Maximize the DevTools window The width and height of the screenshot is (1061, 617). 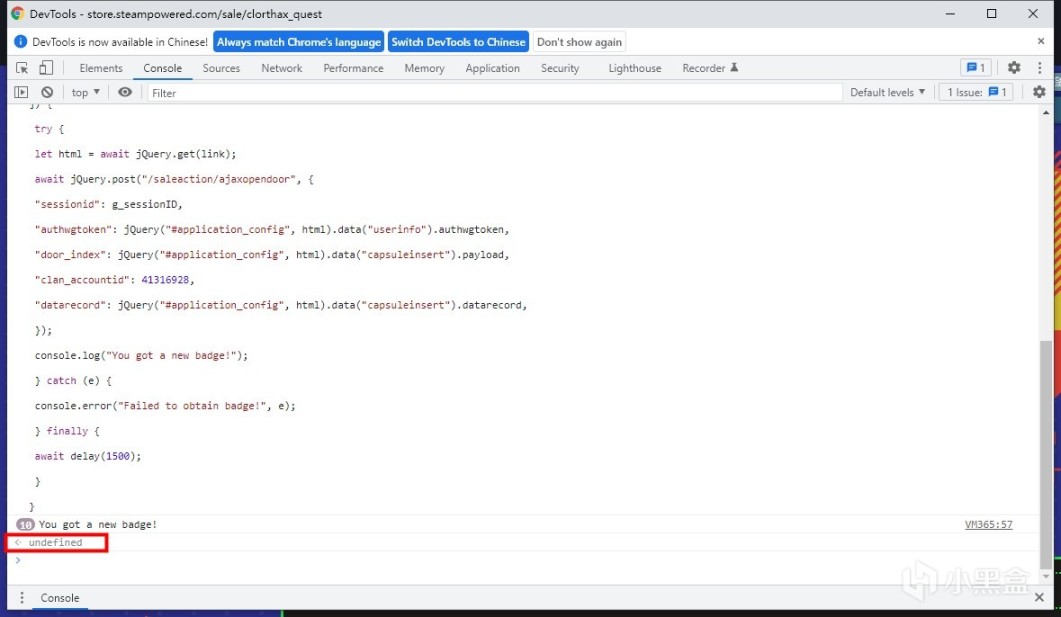pos(991,14)
